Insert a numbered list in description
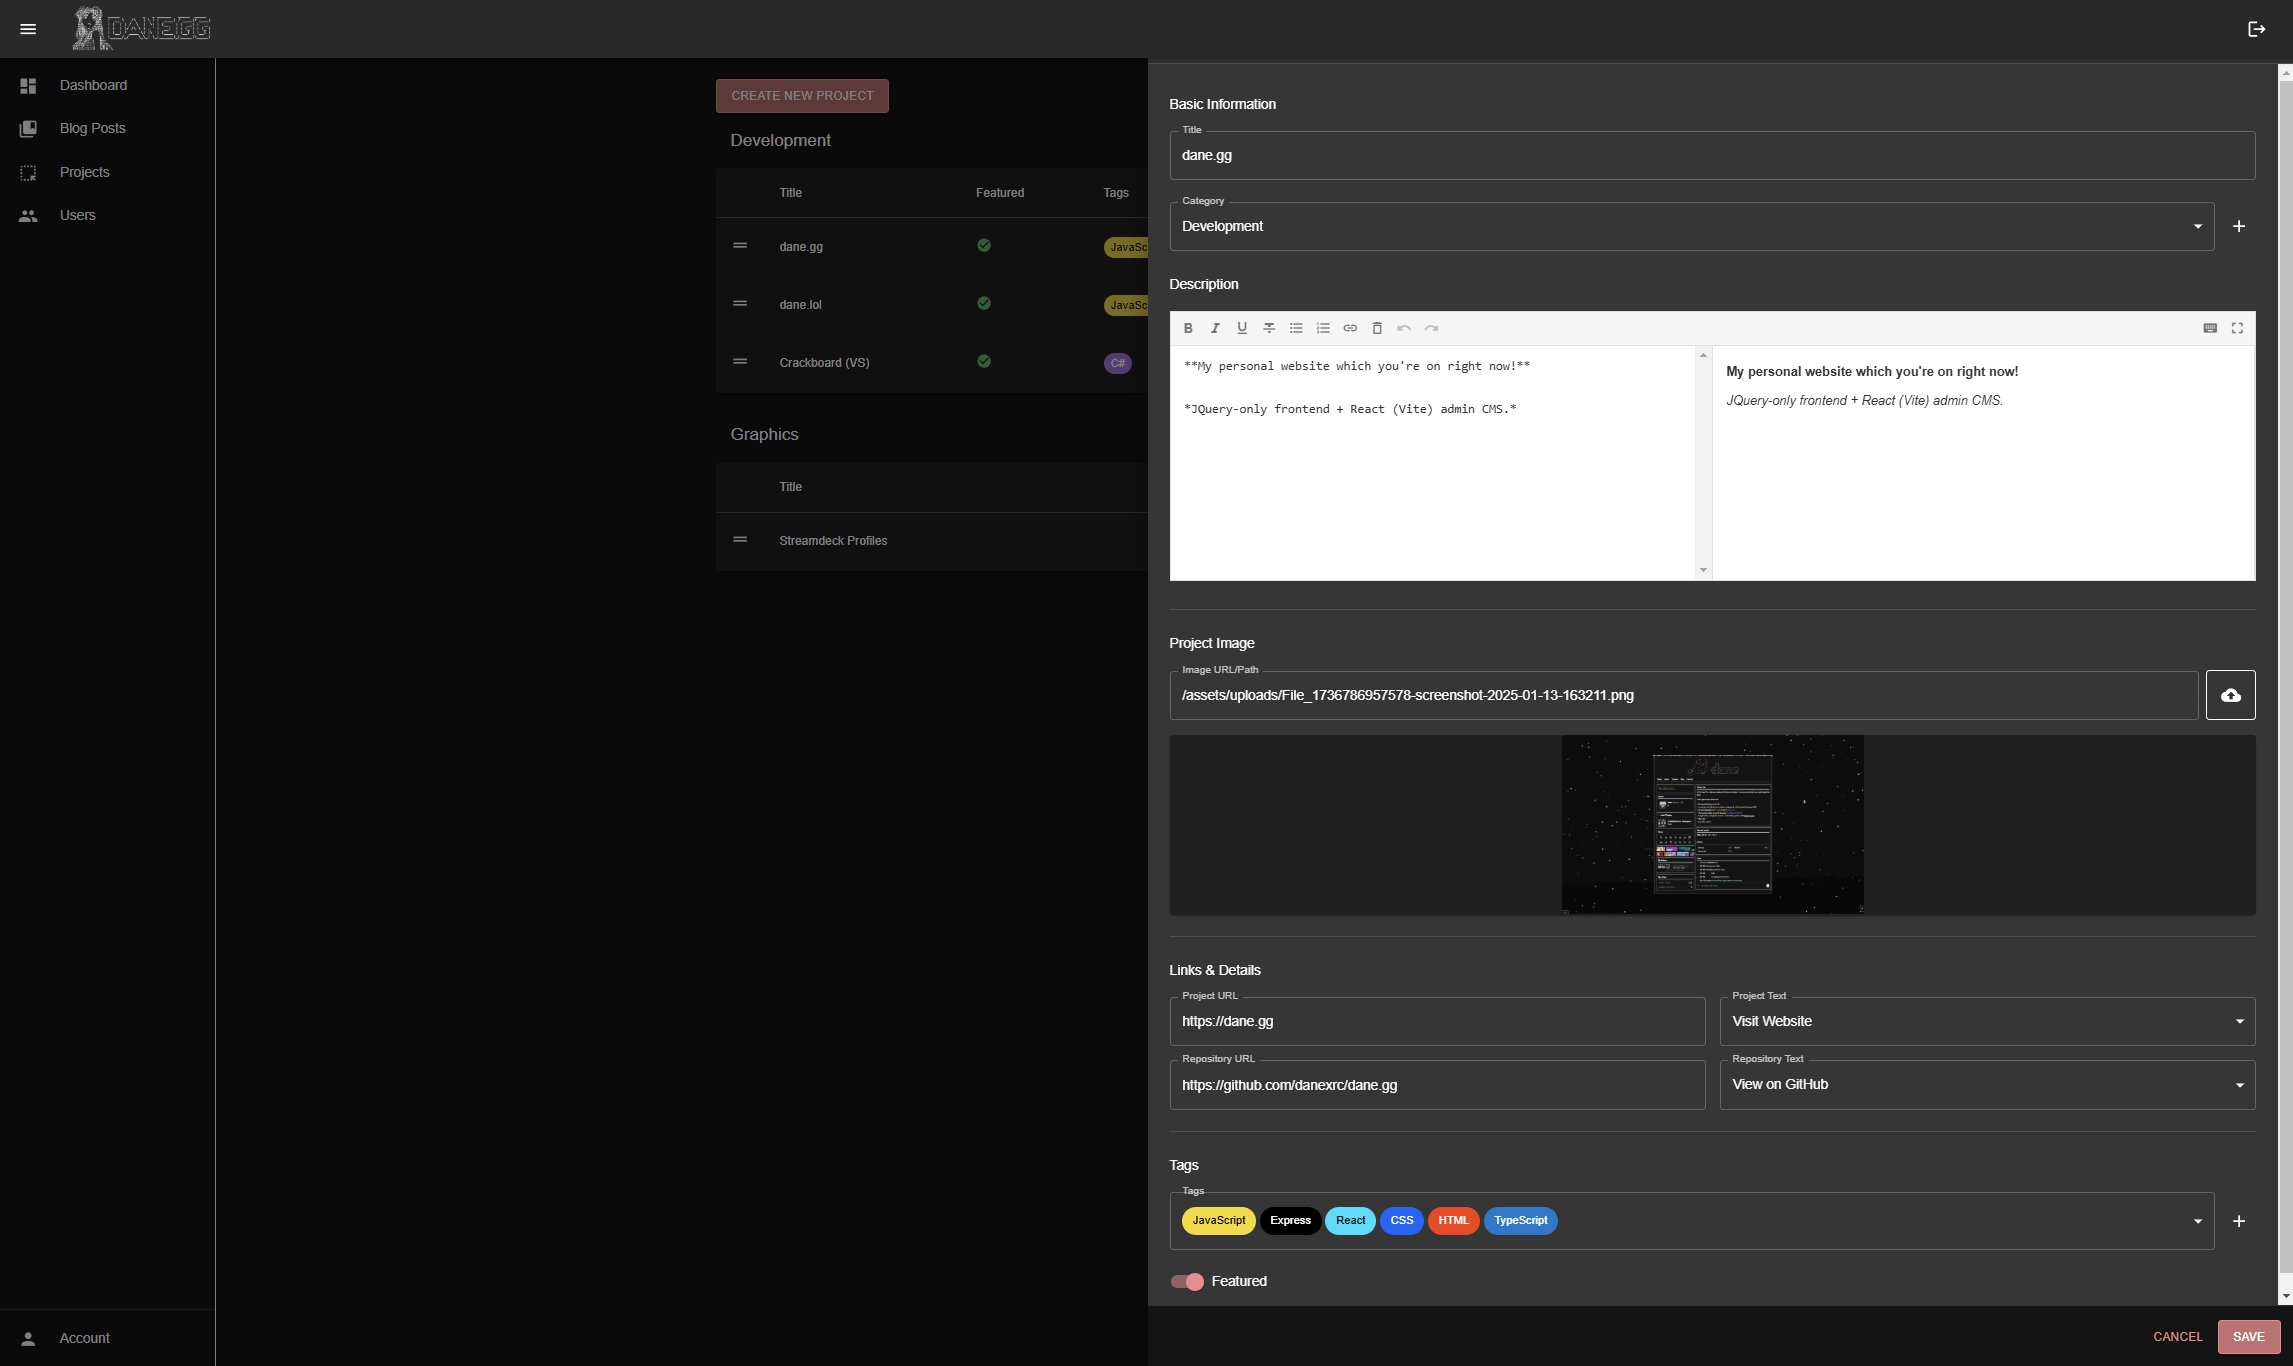Screen dimensions: 2293x1366 pyautogui.click(x=1323, y=328)
